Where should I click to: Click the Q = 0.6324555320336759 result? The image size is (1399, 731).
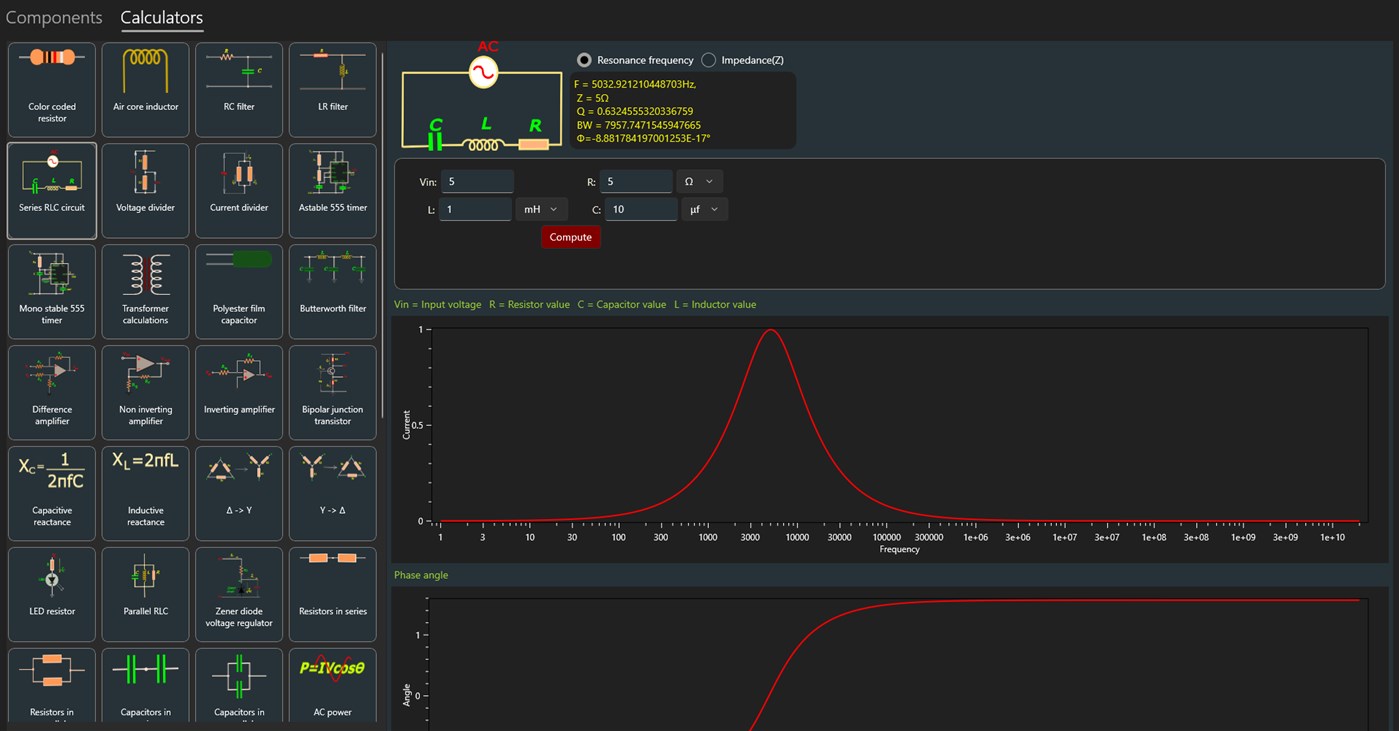(635, 111)
